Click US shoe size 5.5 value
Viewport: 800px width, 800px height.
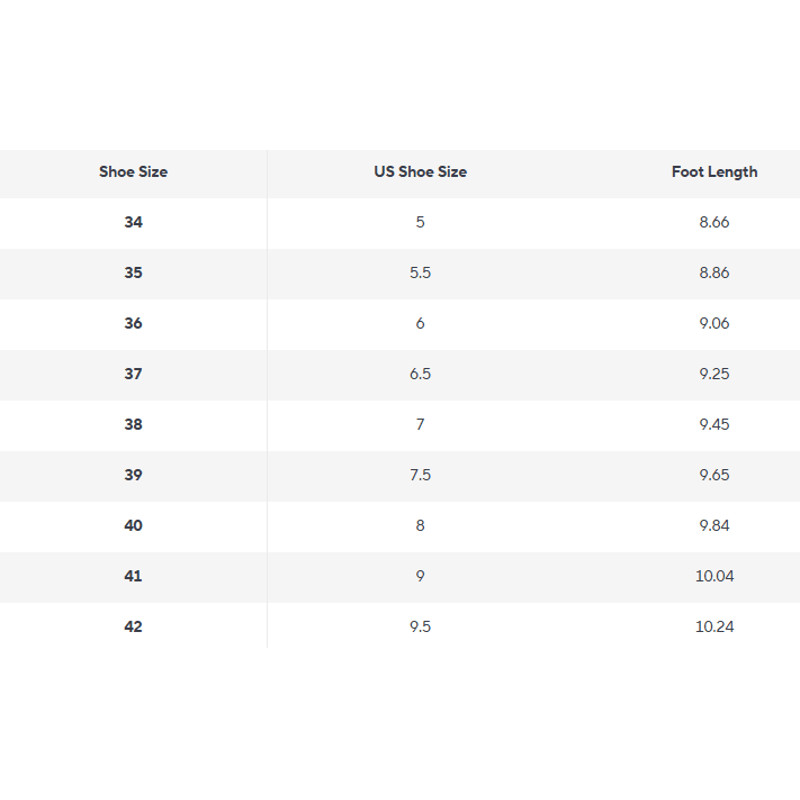click(x=420, y=273)
